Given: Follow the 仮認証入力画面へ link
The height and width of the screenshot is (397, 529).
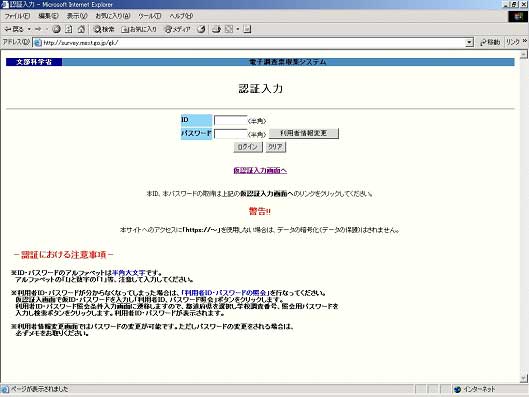Looking at the screenshot, I should tap(260, 170).
